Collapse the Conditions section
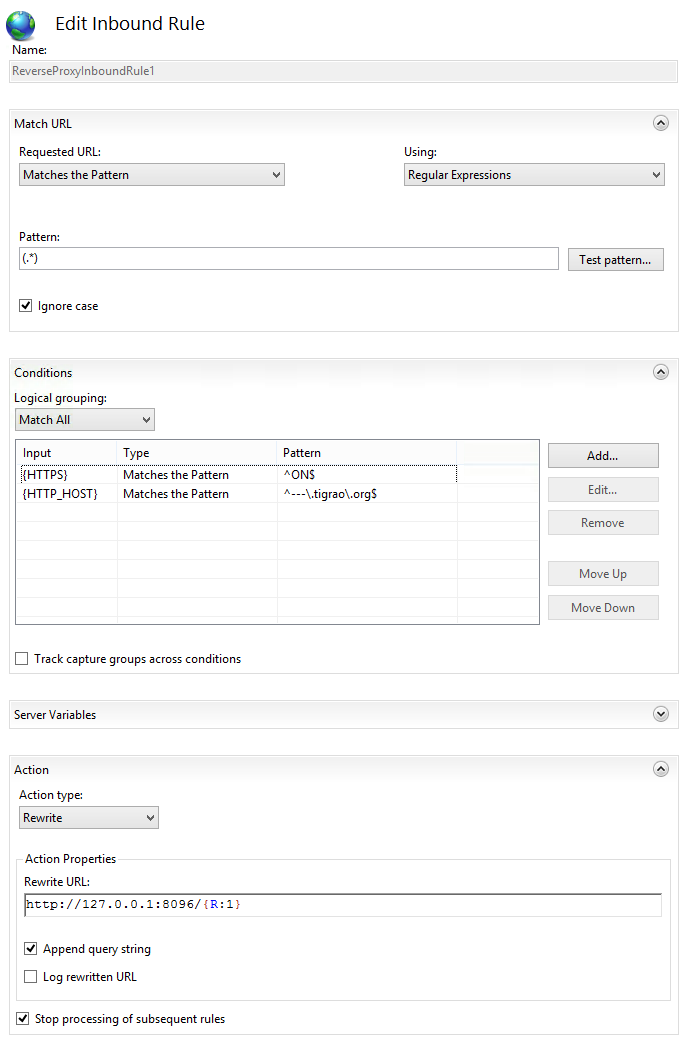 [660, 372]
